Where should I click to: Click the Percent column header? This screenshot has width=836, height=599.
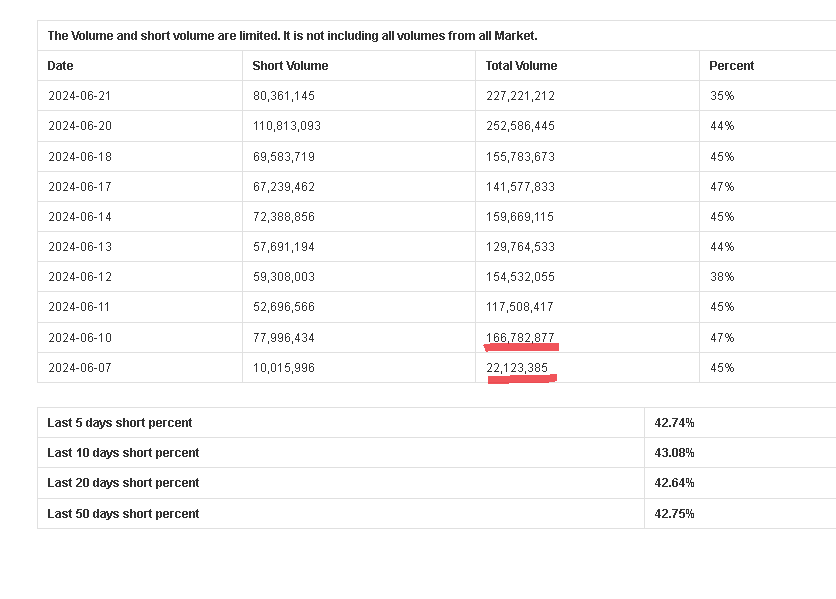(732, 66)
